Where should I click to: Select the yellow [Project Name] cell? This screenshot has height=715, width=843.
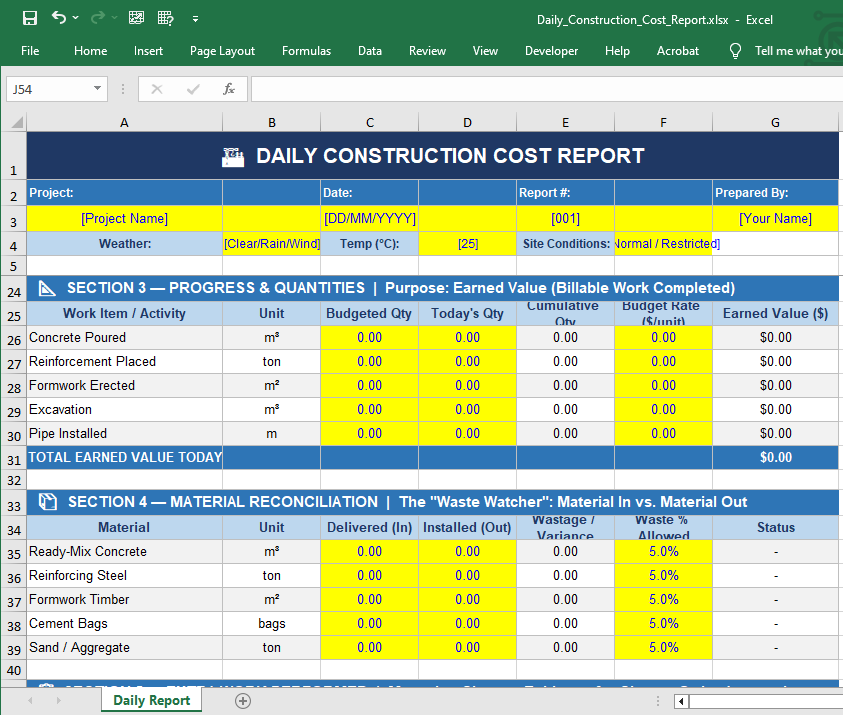coord(124,218)
